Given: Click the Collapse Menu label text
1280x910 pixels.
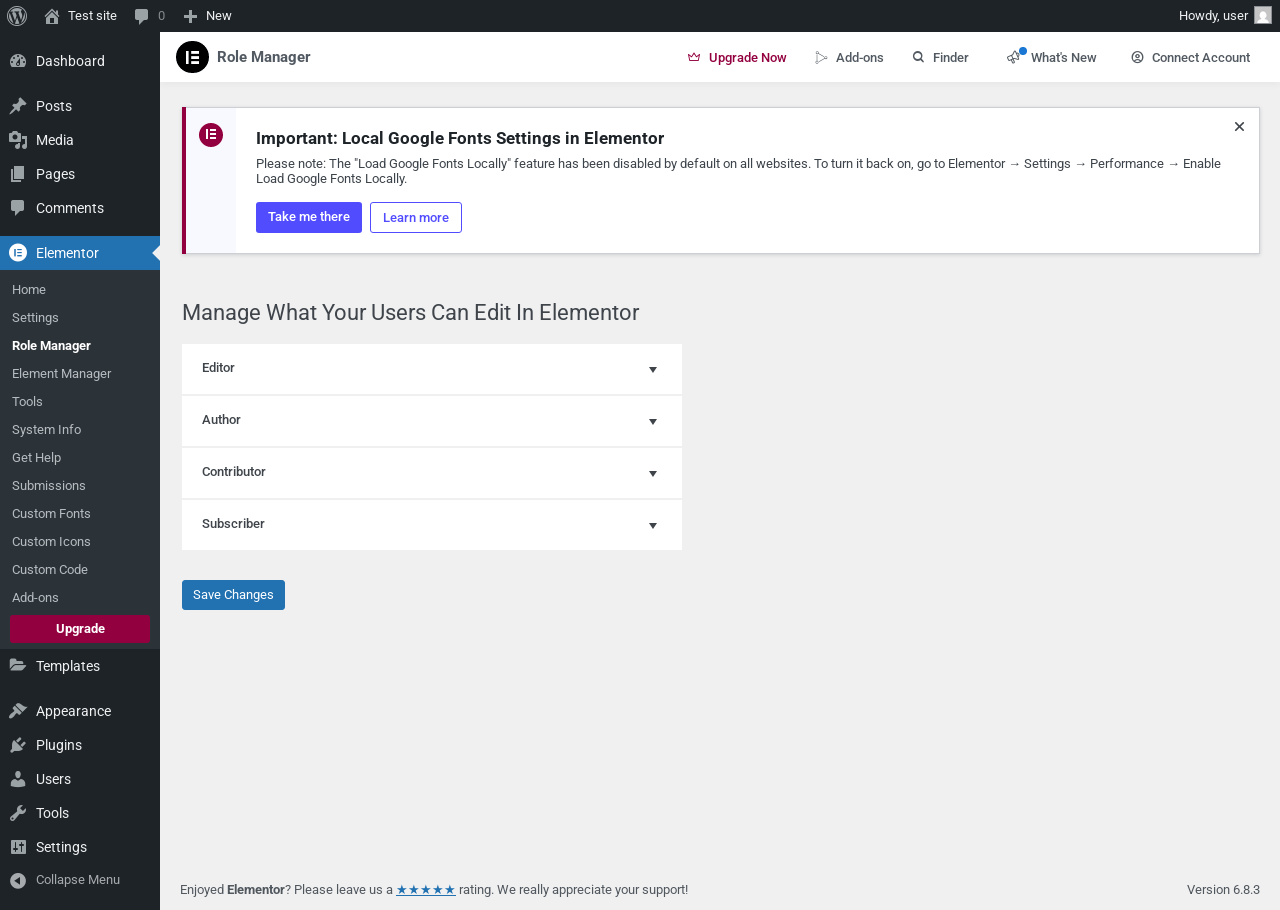Looking at the screenshot, I should (x=78, y=880).
